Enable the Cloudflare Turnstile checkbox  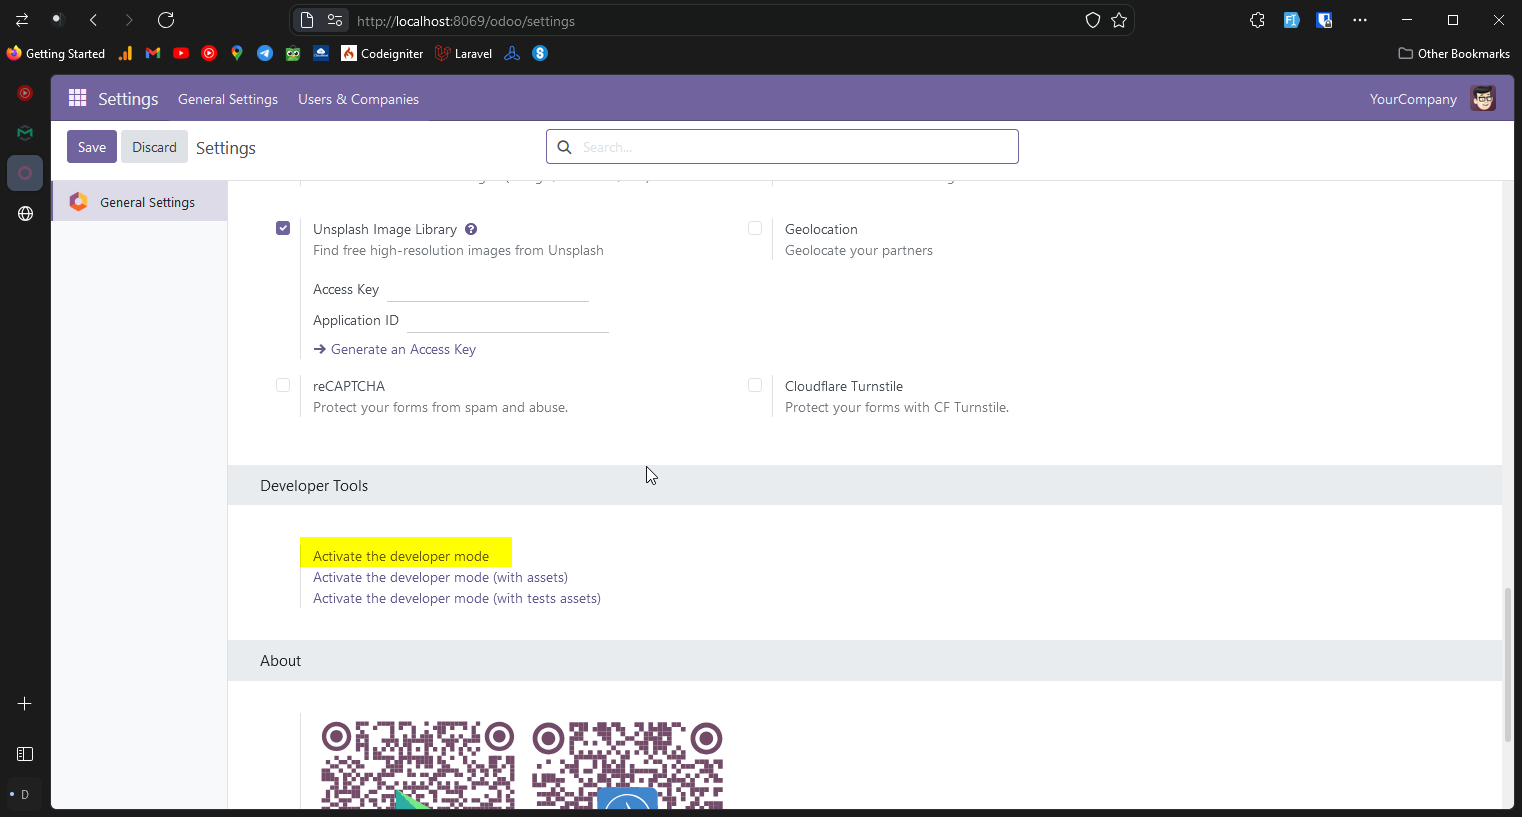755,385
